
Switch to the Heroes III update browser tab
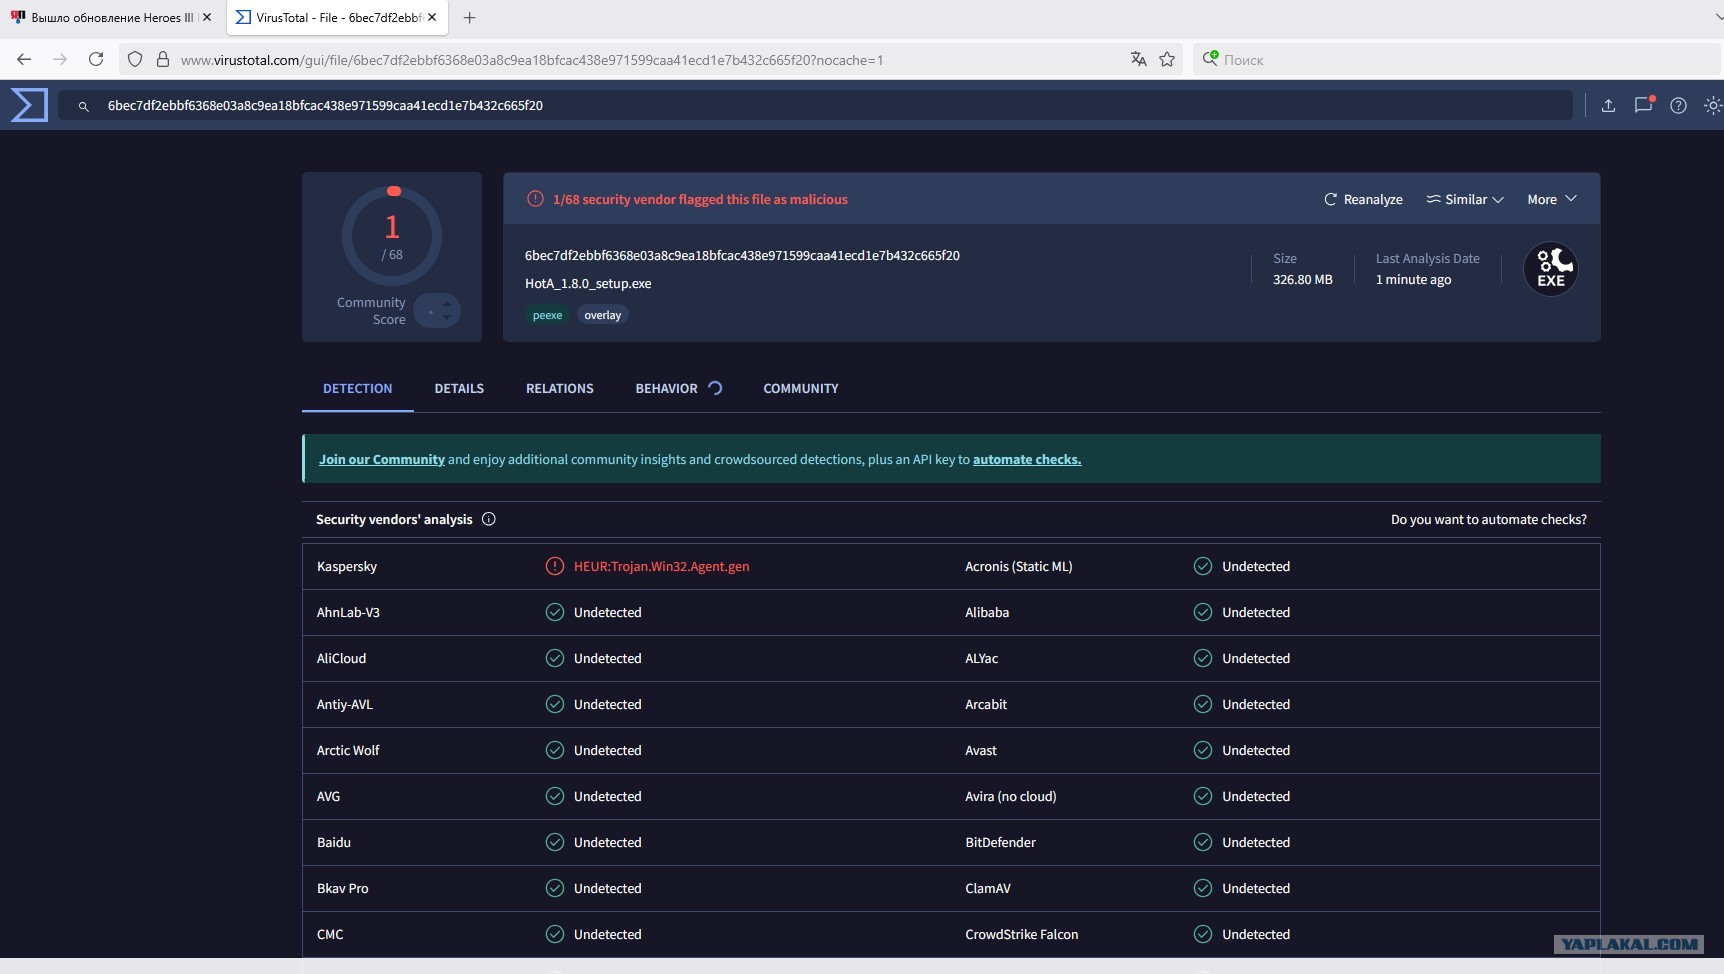(x=111, y=17)
